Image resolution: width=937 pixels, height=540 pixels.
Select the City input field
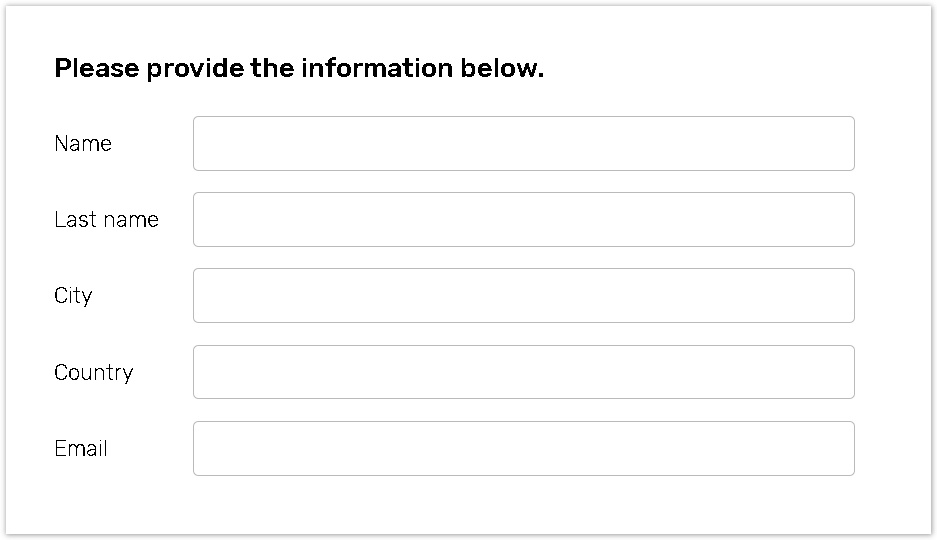pos(523,296)
